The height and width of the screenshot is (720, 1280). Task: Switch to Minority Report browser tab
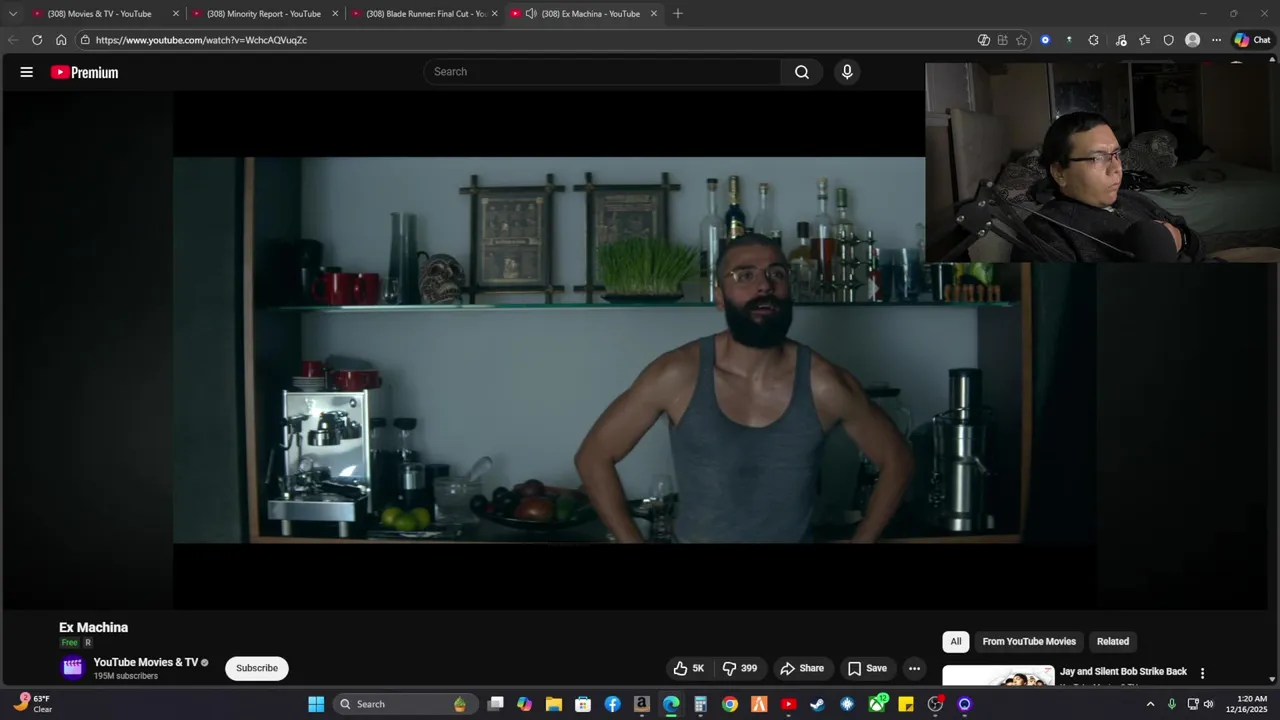point(265,14)
